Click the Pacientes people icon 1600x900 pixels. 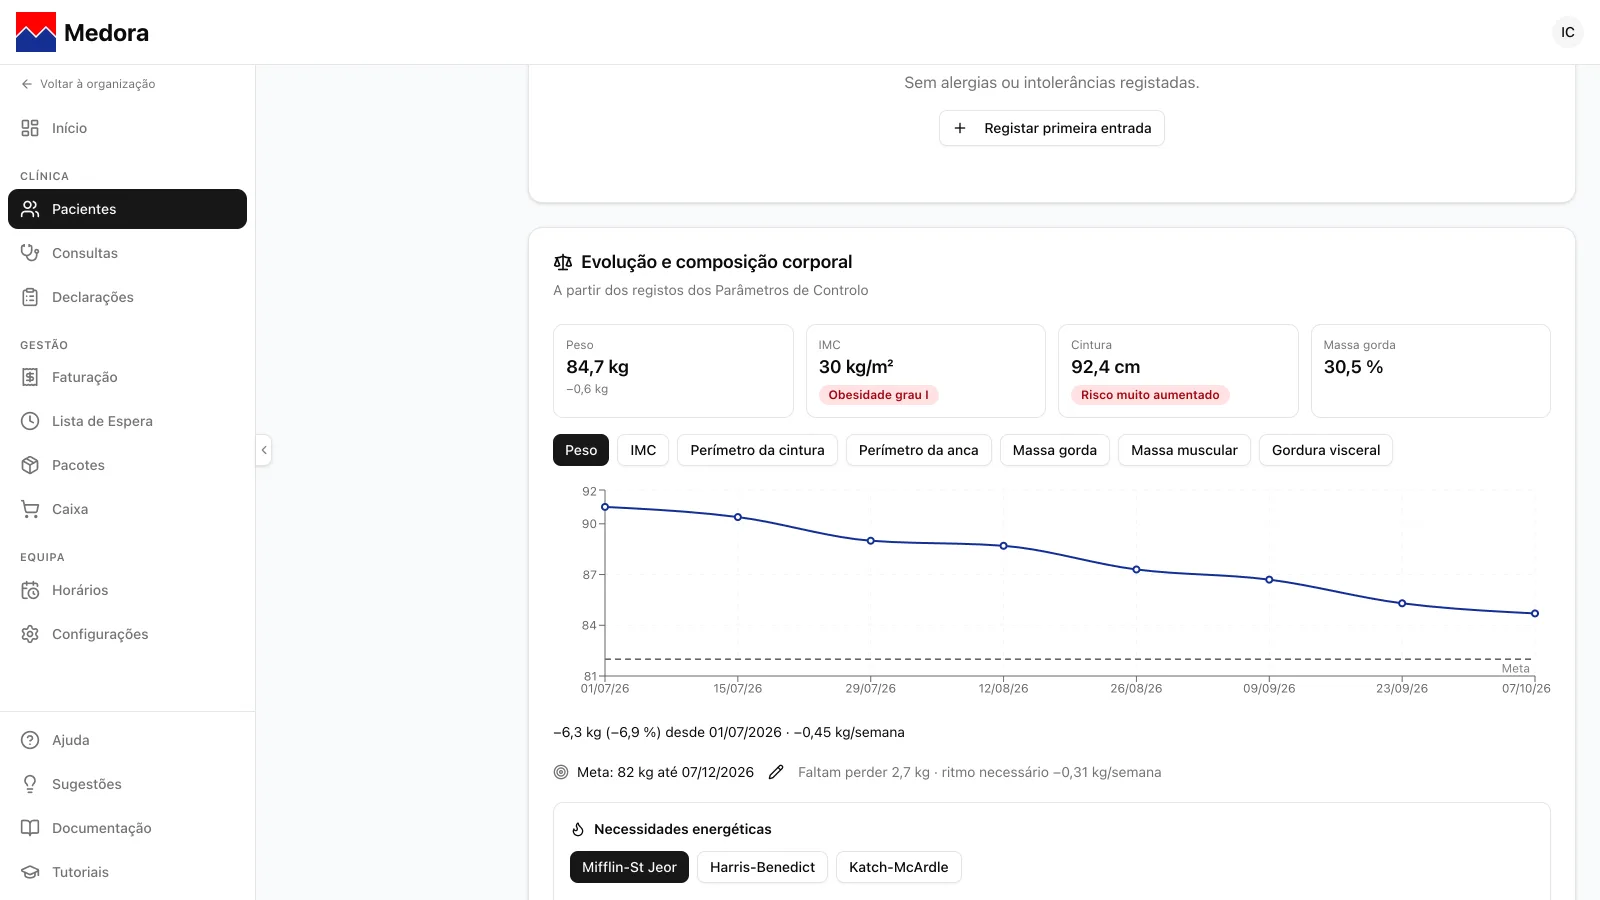pos(30,209)
